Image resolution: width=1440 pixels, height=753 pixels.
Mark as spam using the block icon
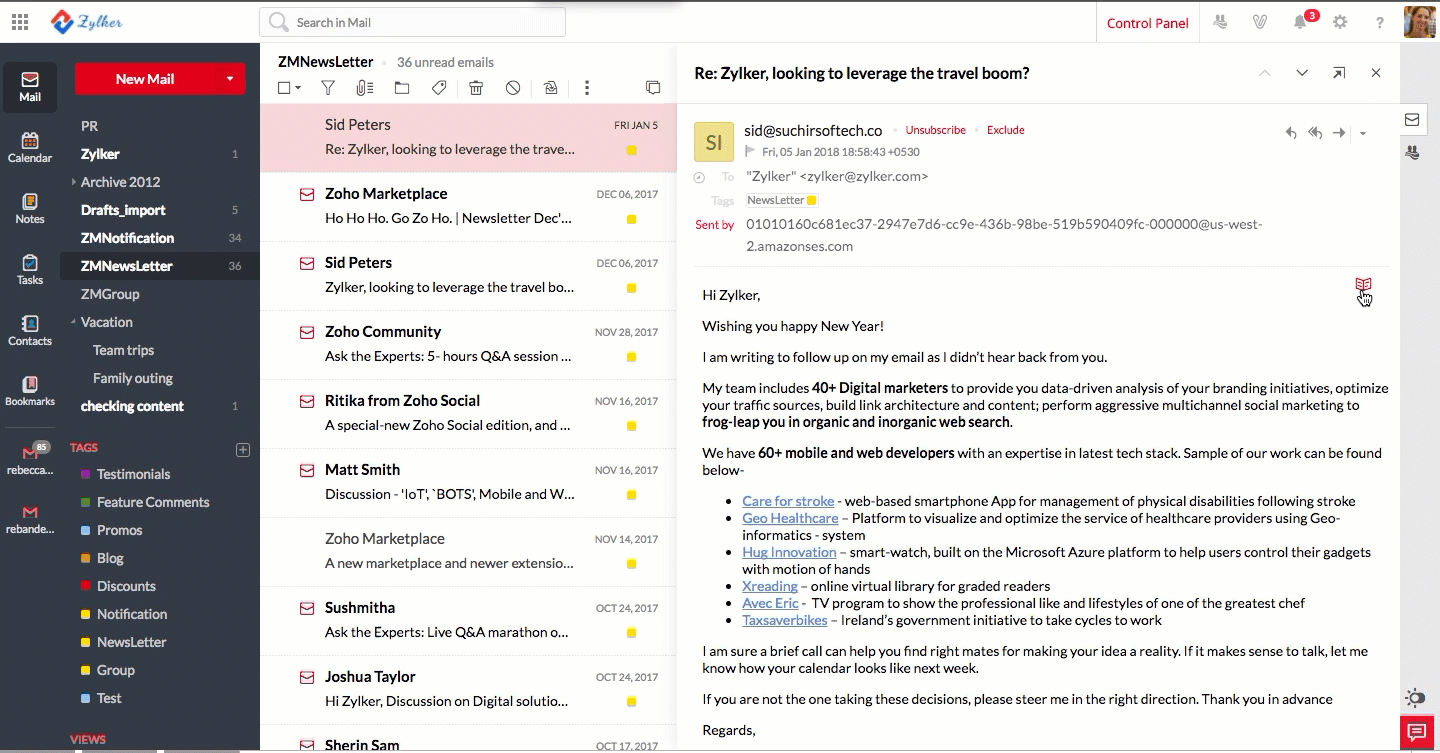513,88
